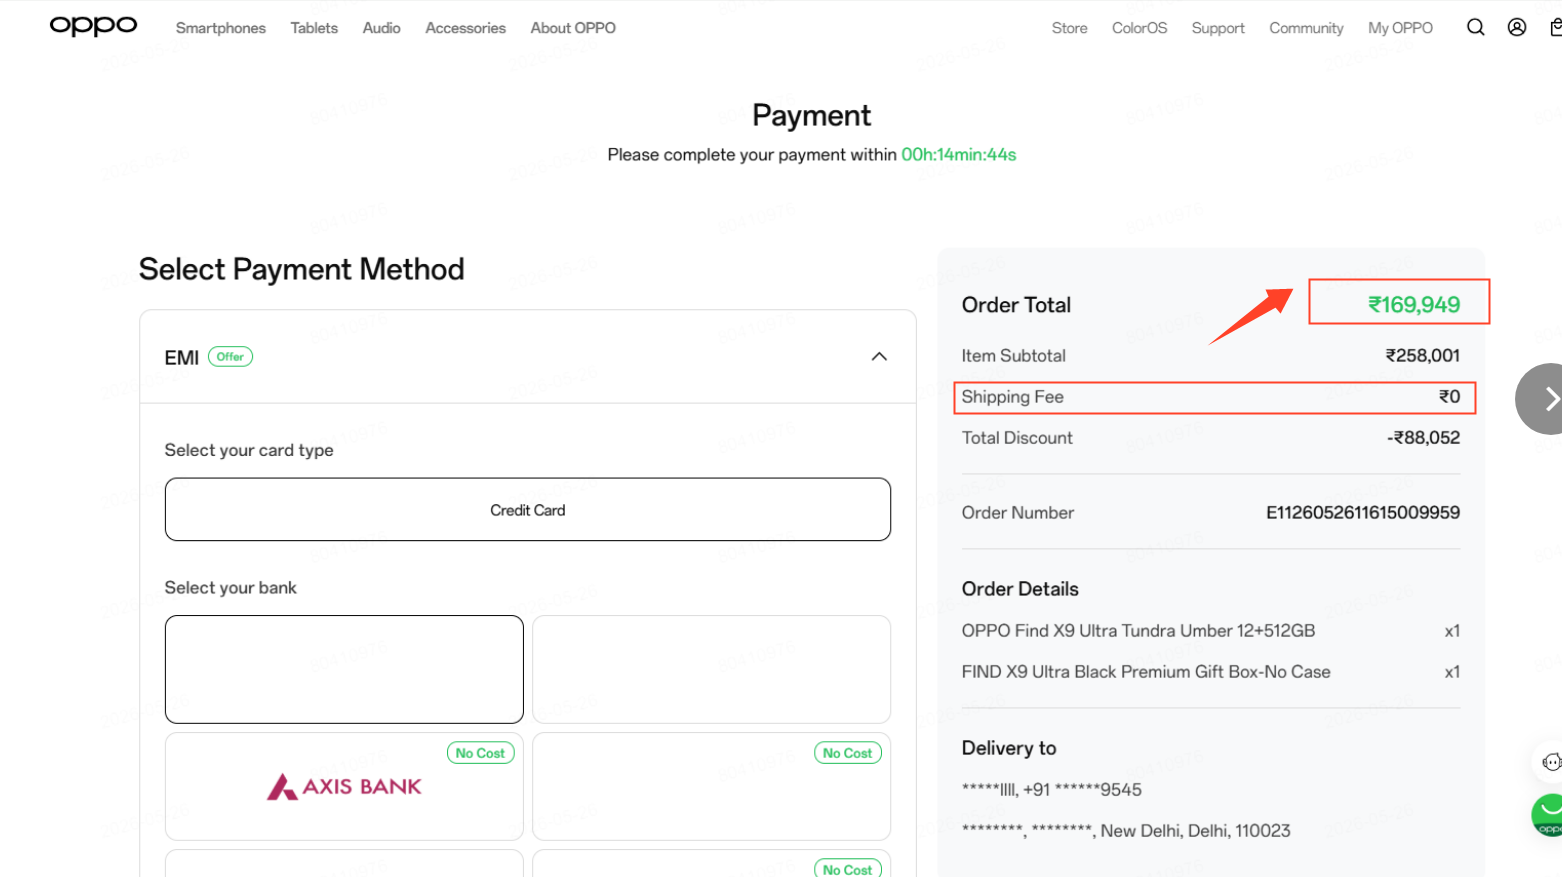Select the first blank bank card
Screen dimensions: 1562x877
point(344,669)
